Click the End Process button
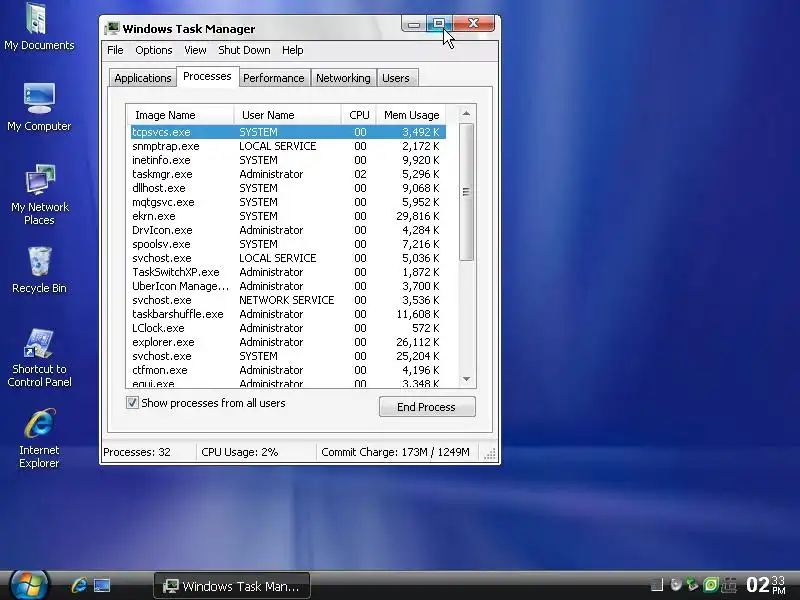Screen dimensions: 800x600 click(x=427, y=407)
